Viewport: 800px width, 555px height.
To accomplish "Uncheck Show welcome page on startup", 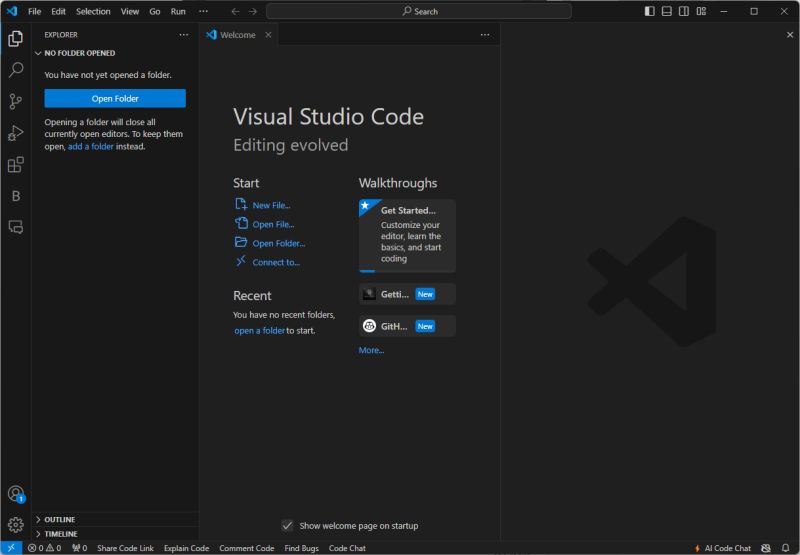I will click(x=288, y=526).
